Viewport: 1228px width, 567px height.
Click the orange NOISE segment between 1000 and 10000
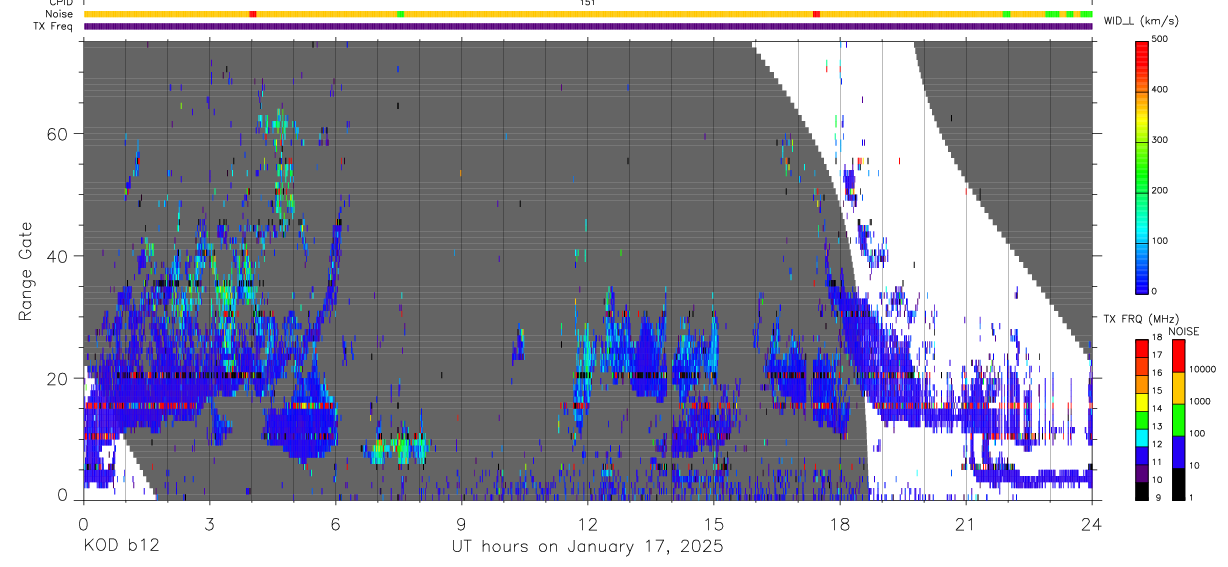point(1178,386)
